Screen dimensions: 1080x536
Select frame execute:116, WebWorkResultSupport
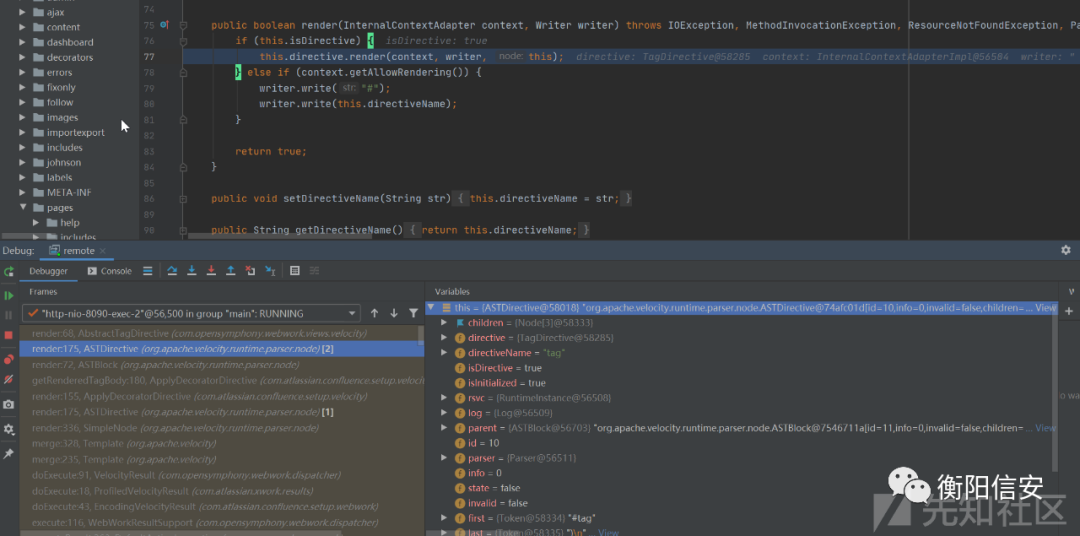tap(222, 523)
